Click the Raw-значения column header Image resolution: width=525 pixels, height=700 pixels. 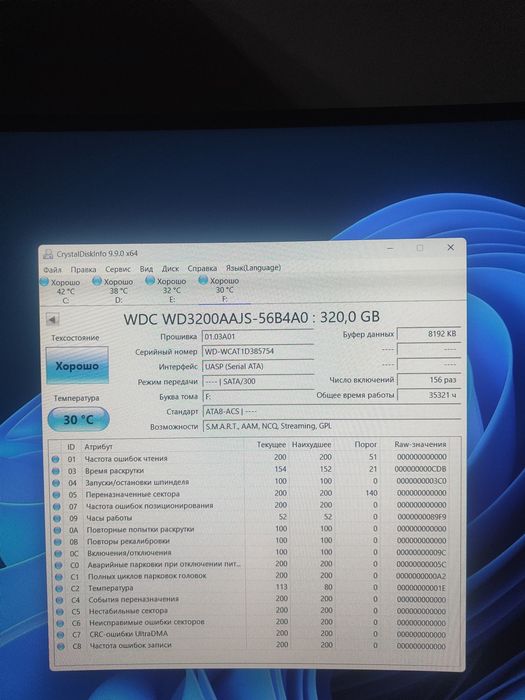point(420,444)
